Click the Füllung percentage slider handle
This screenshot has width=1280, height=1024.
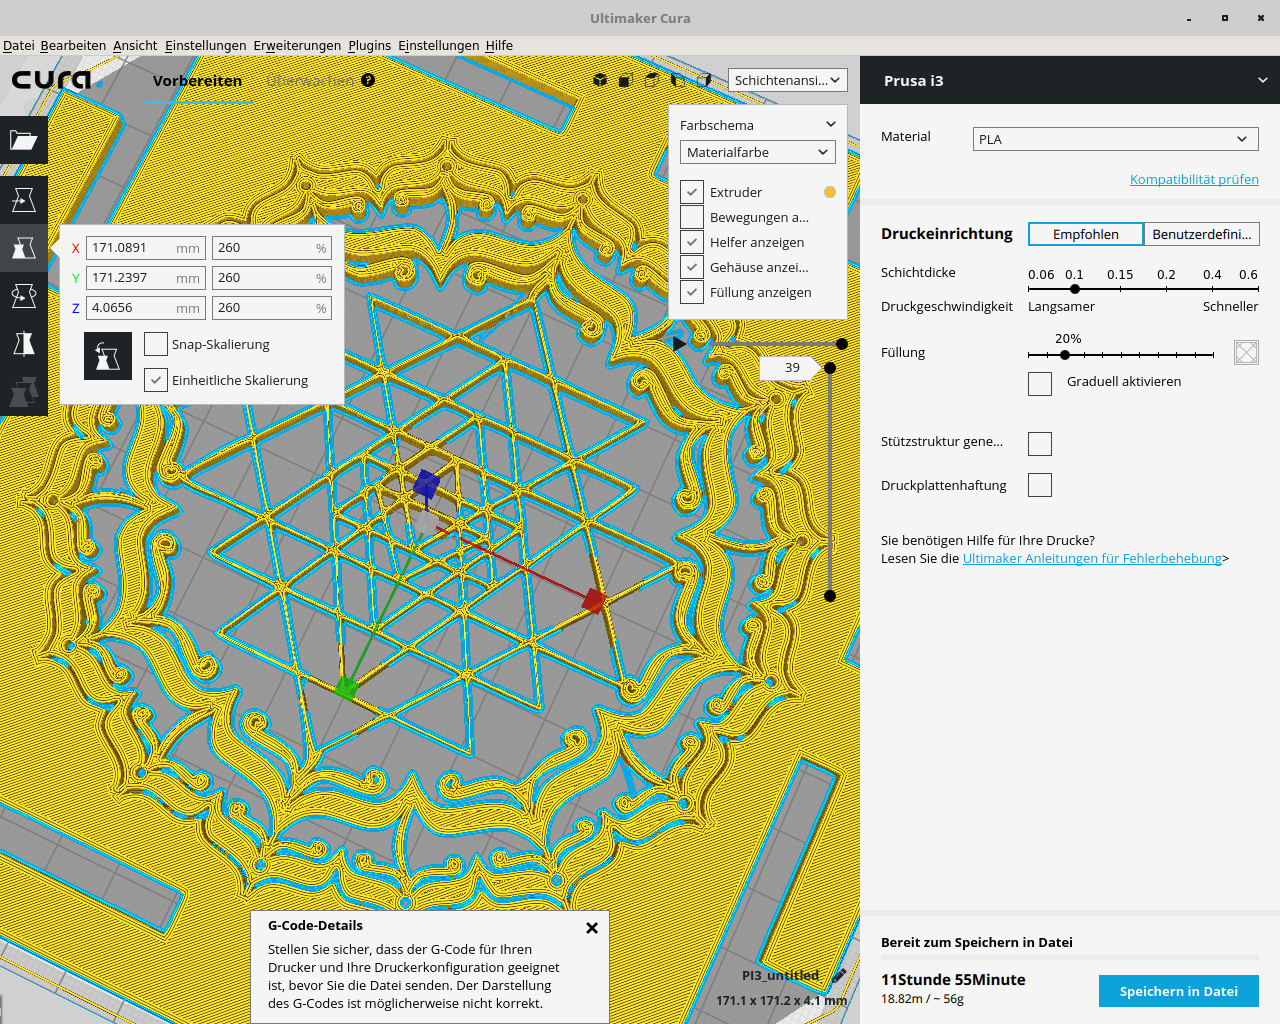[x=1065, y=355]
